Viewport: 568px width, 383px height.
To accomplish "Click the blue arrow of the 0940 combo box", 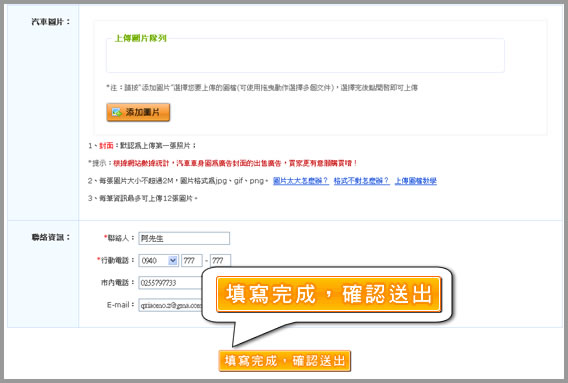I will [x=173, y=261].
